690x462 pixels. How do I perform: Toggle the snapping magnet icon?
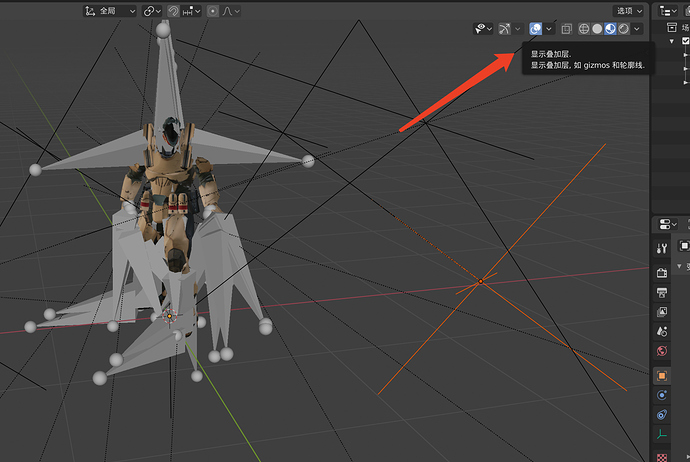click(x=172, y=11)
